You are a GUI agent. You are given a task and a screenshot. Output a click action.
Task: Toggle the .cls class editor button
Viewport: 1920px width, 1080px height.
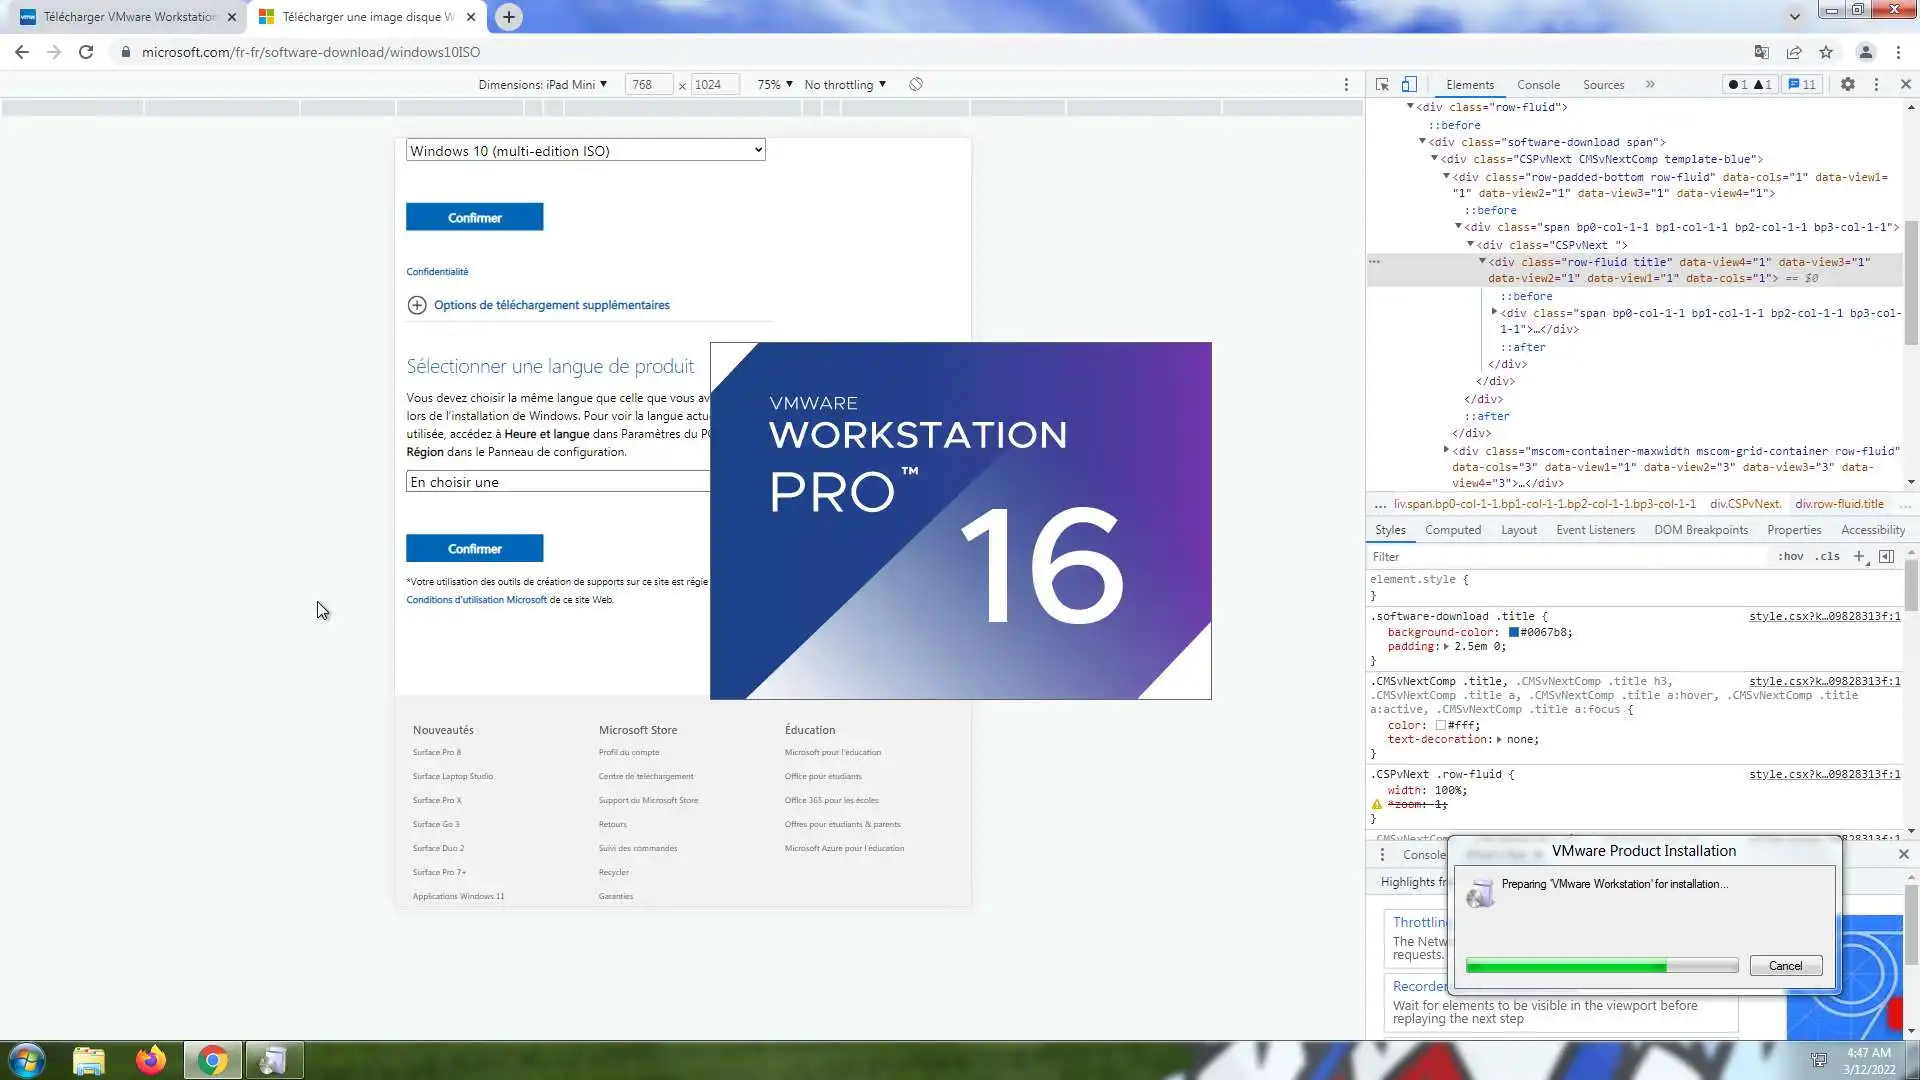pos(1829,557)
